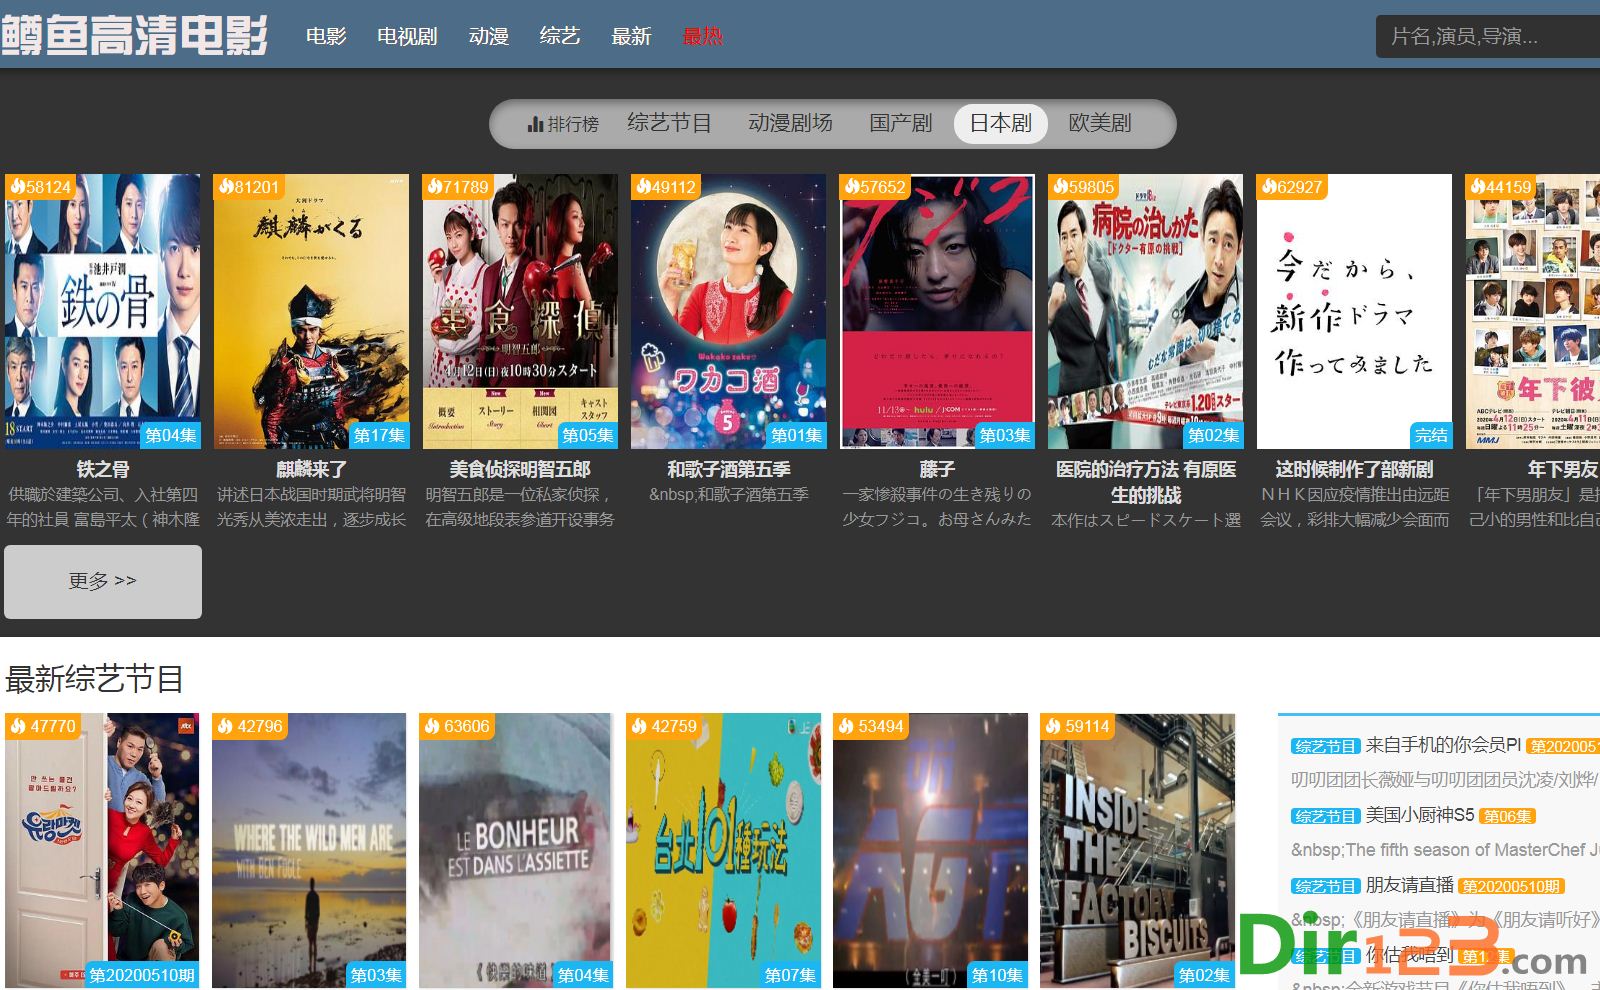
Task: Click the flame badge showing 71789
Action: [x=459, y=187]
